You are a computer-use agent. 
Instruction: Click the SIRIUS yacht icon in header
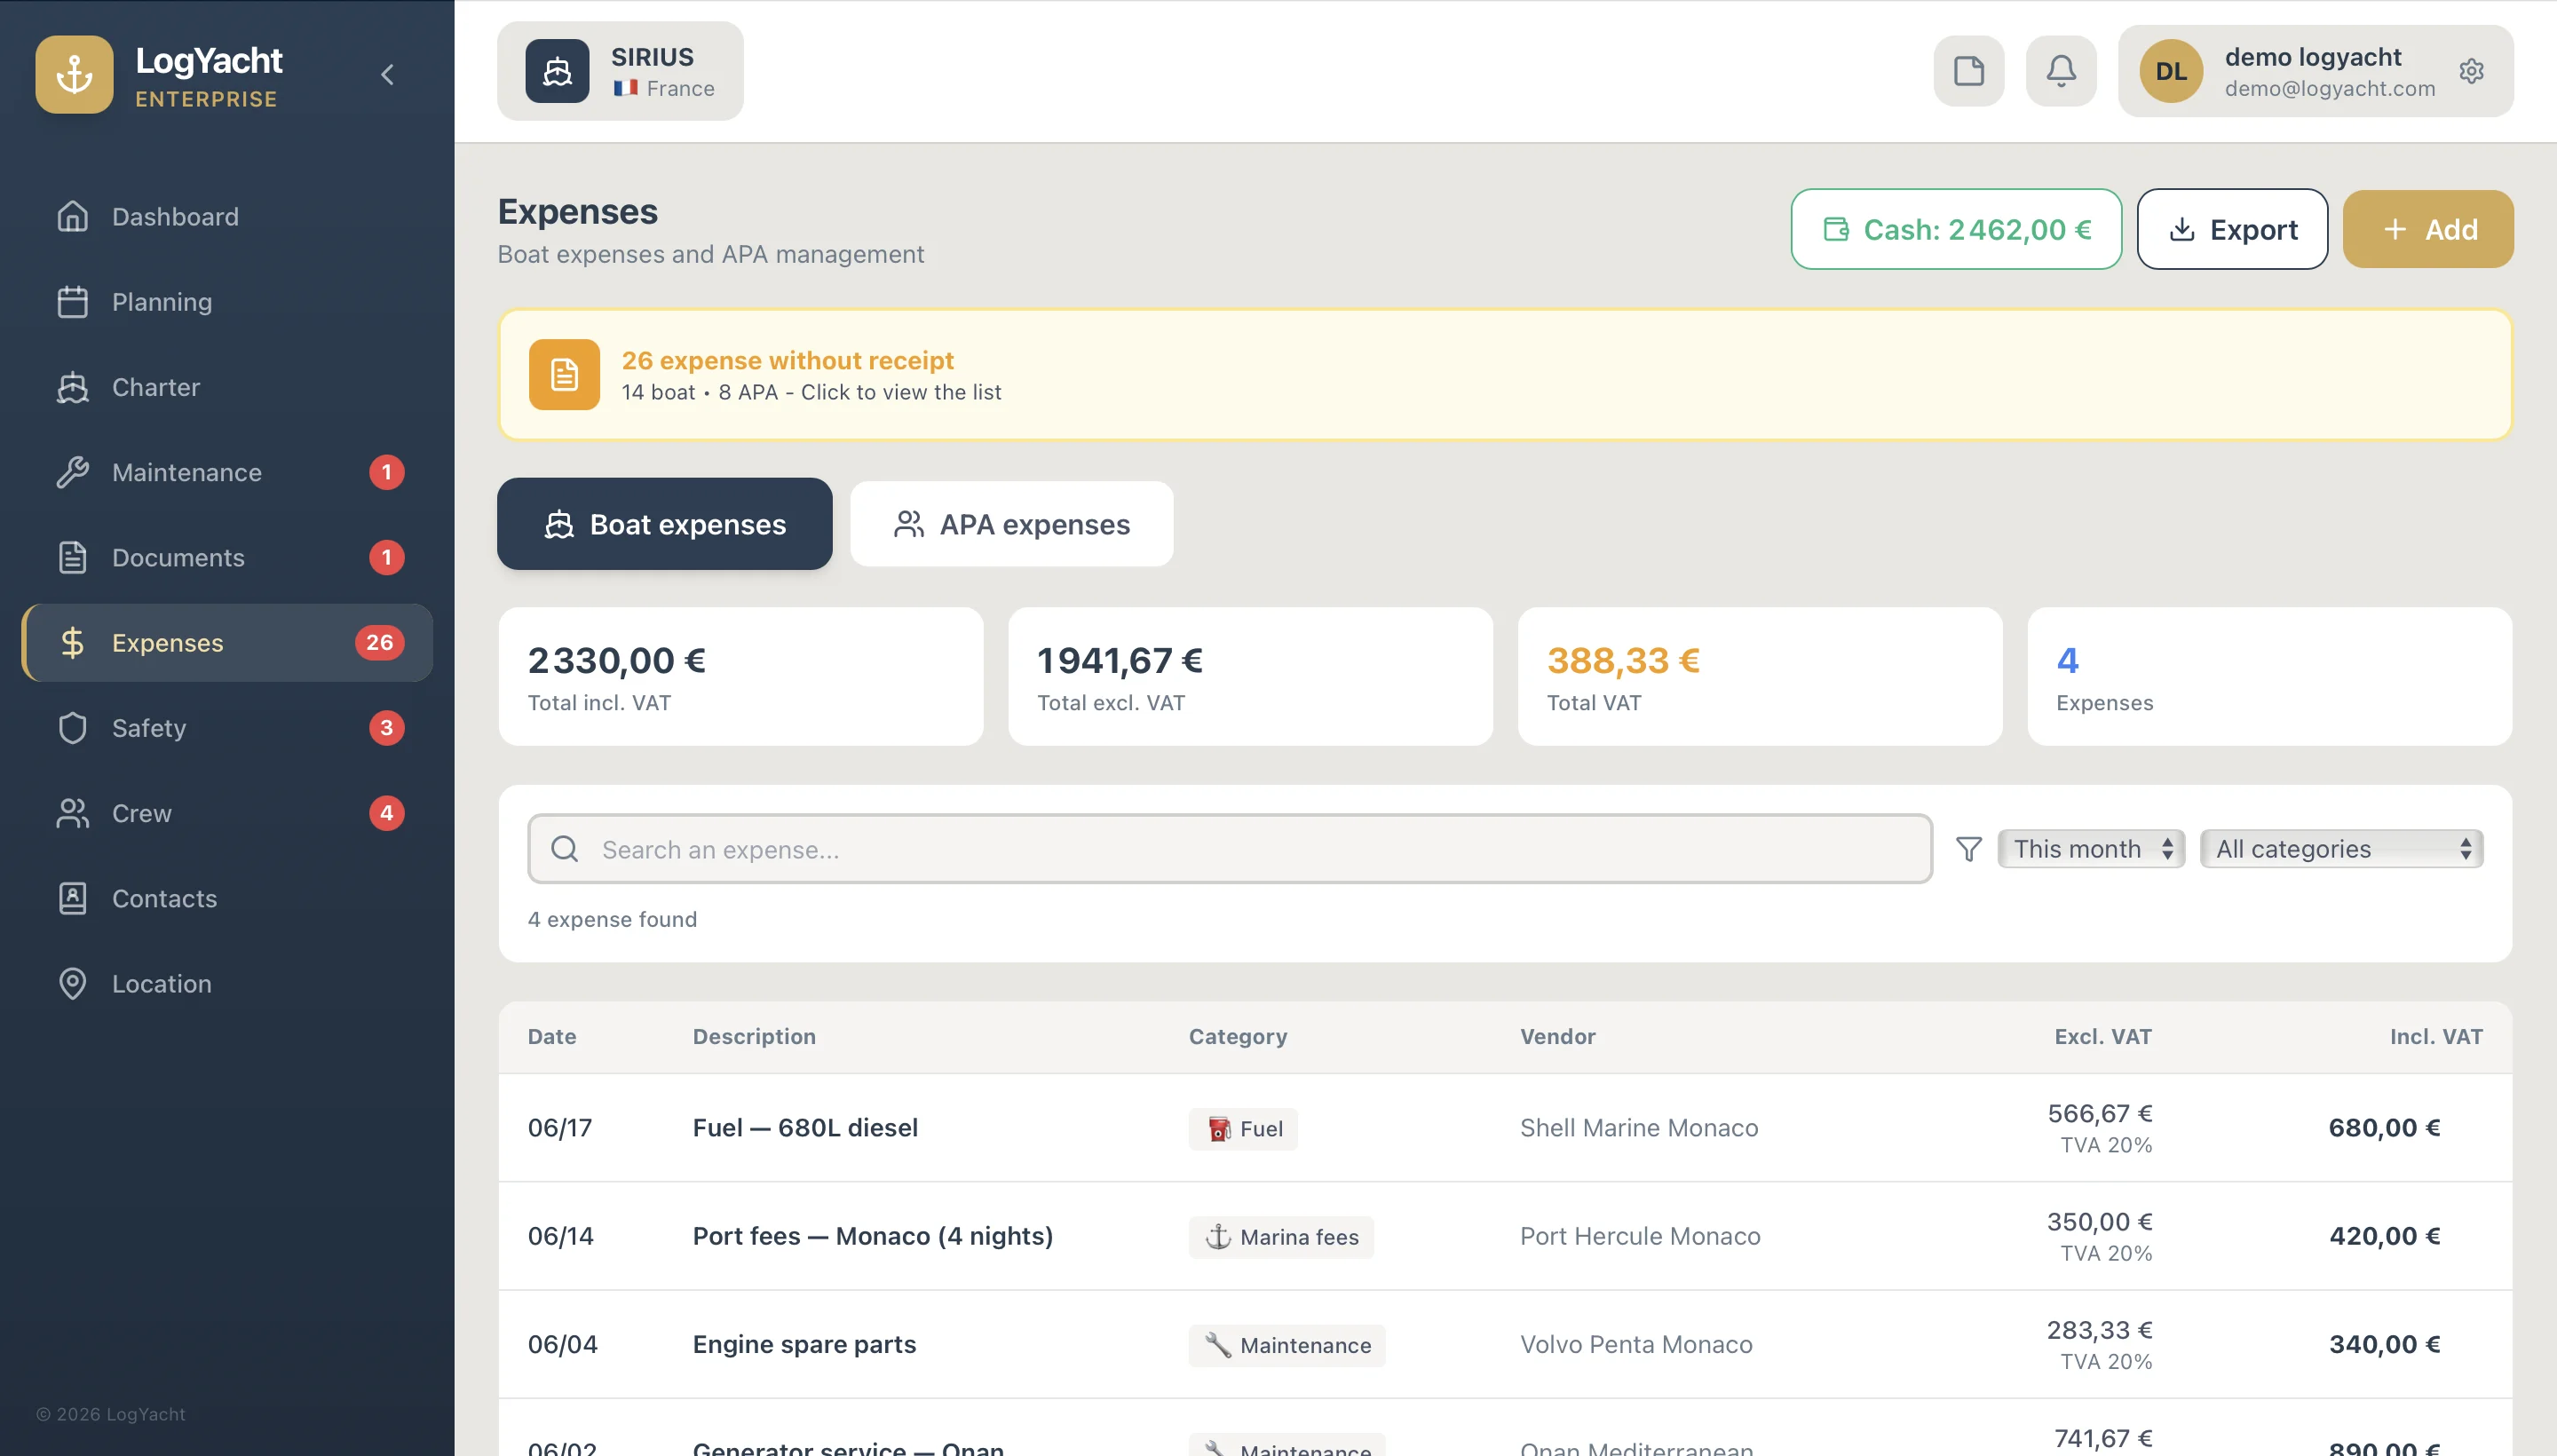pos(557,71)
